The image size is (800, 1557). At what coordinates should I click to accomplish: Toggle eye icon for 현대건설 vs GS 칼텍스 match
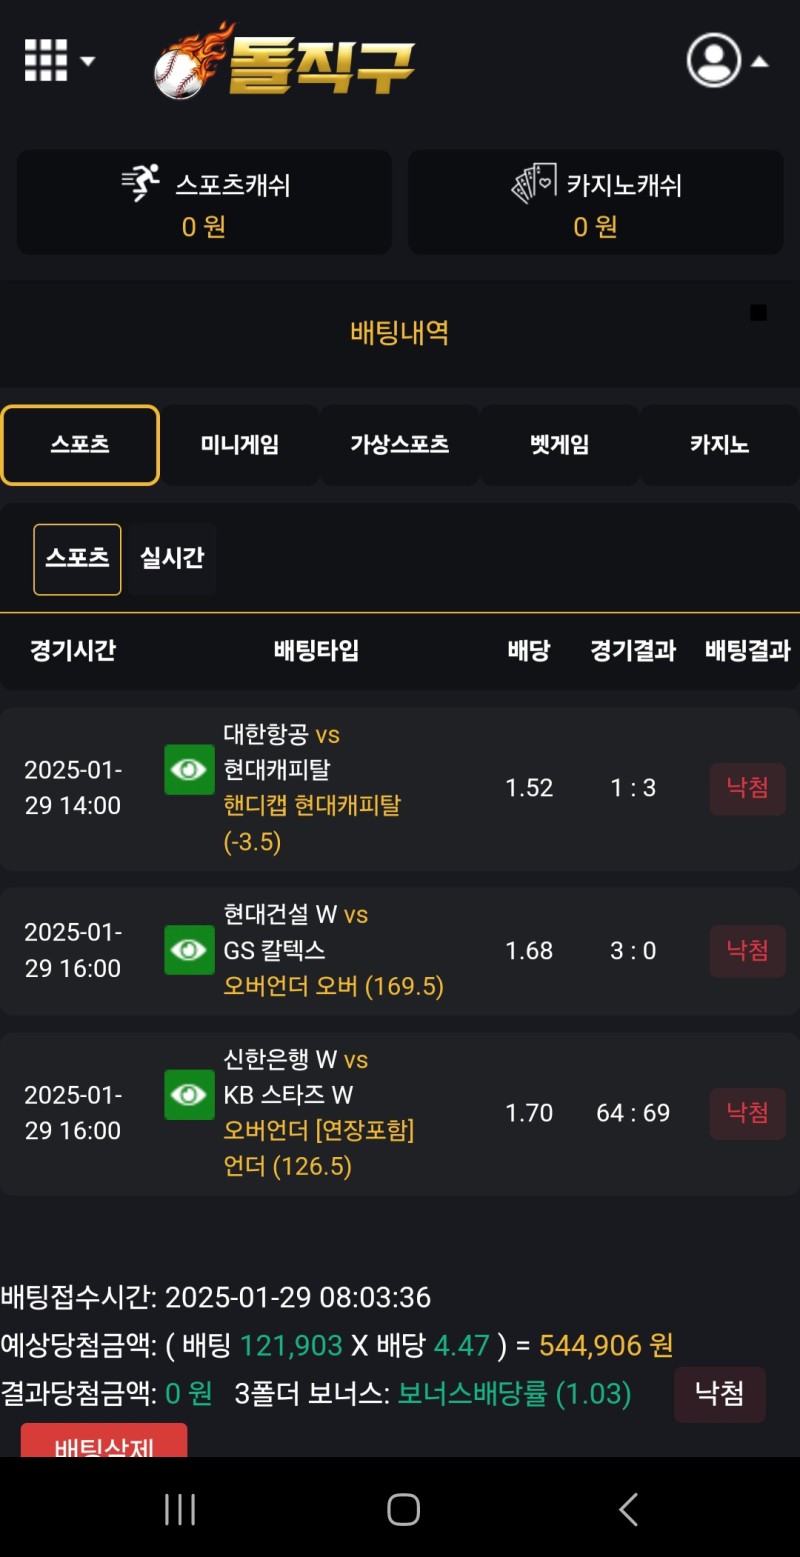click(x=189, y=950)
